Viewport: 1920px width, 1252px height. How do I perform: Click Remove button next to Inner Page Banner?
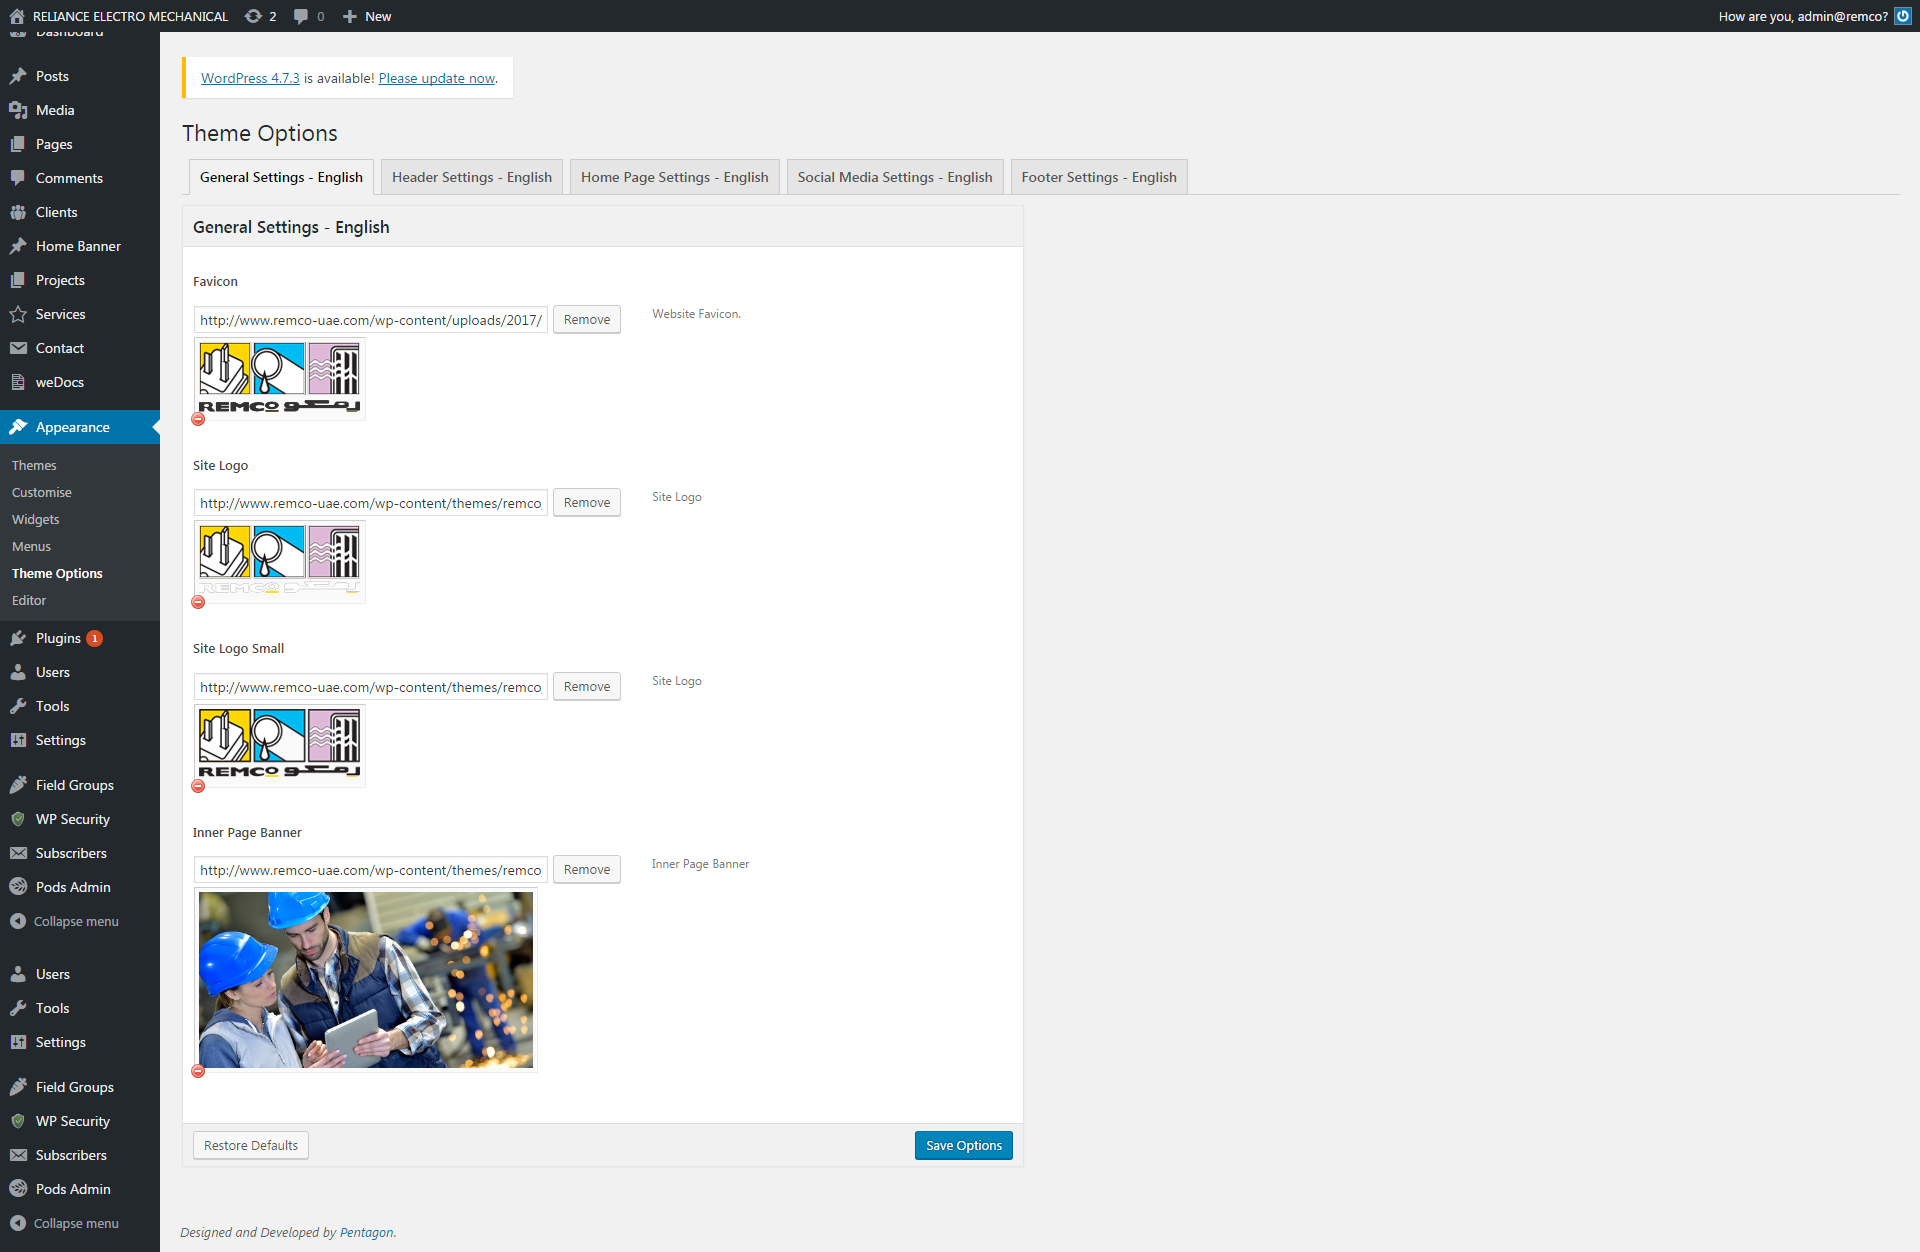587,869
